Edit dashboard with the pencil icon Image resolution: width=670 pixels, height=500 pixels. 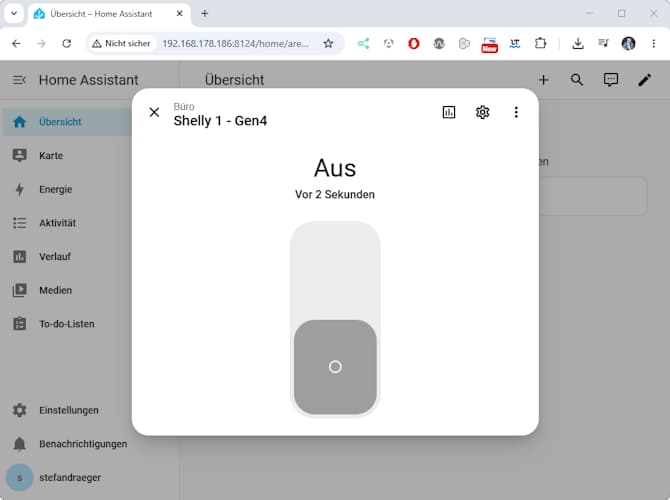[x=644, y=80]
